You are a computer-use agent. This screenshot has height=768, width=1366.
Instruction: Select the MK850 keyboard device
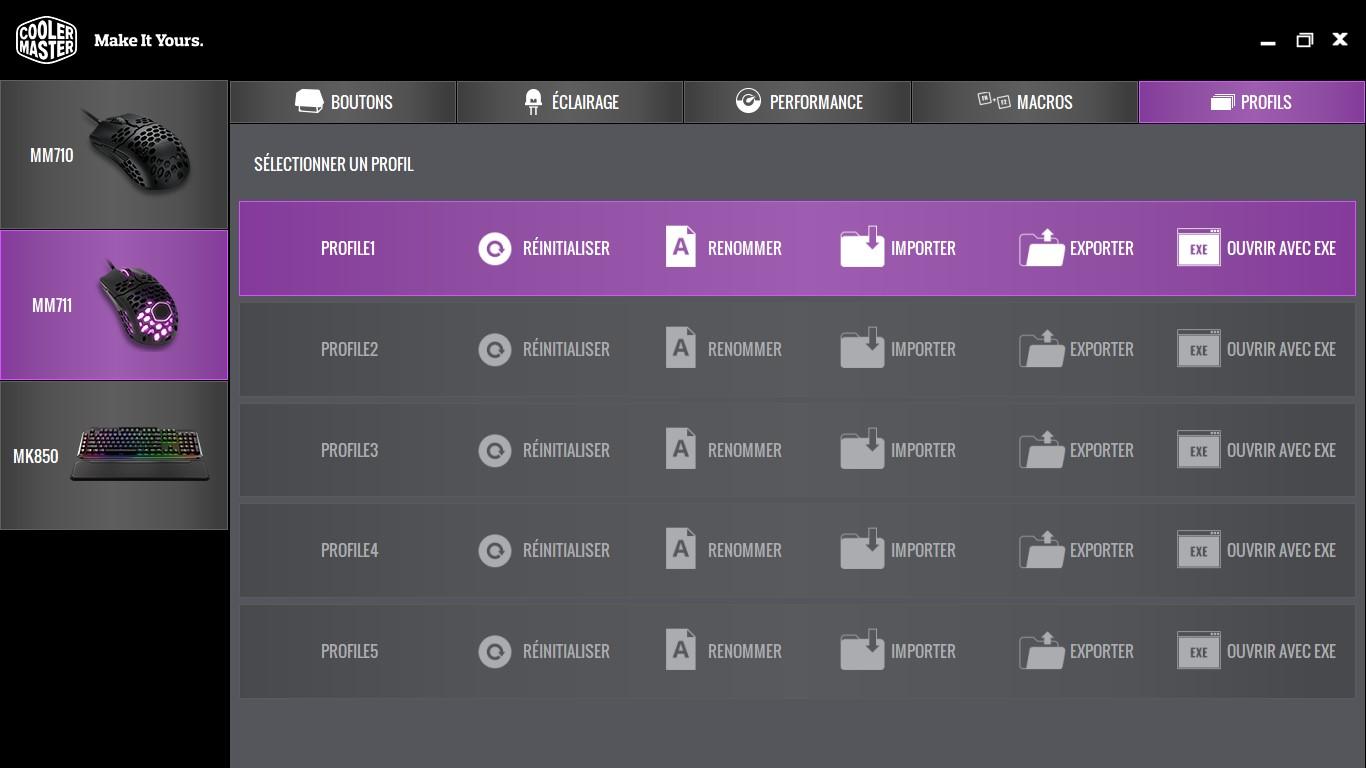(x=114, y=456)
